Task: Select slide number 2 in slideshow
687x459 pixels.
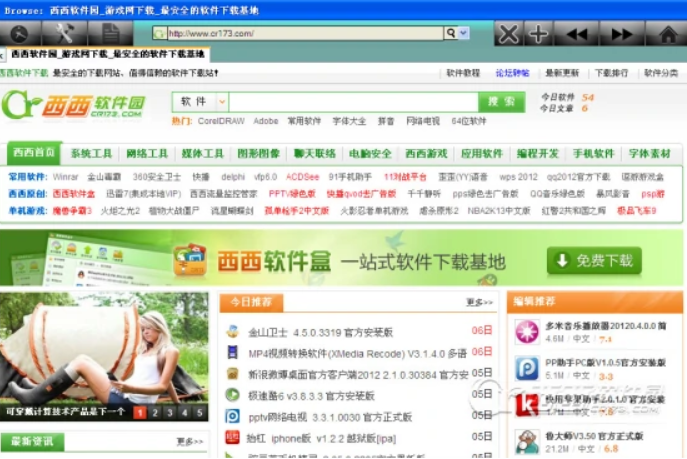Action: 155,412
